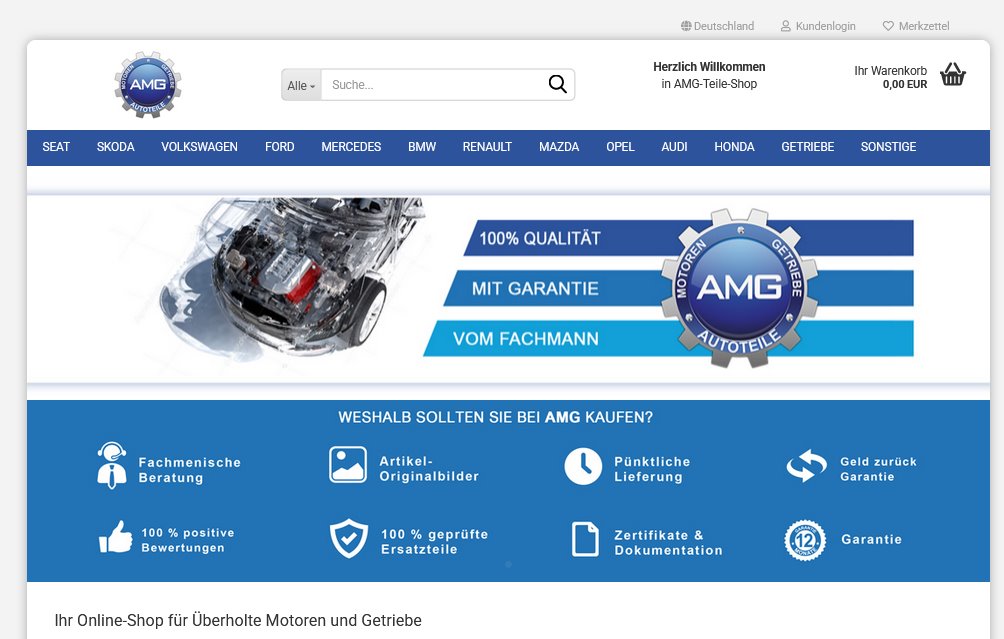Click the heart icon beside Merkzettel
Screen dimensions: 1004x639
pyautogui.click(x=888, y=26)
